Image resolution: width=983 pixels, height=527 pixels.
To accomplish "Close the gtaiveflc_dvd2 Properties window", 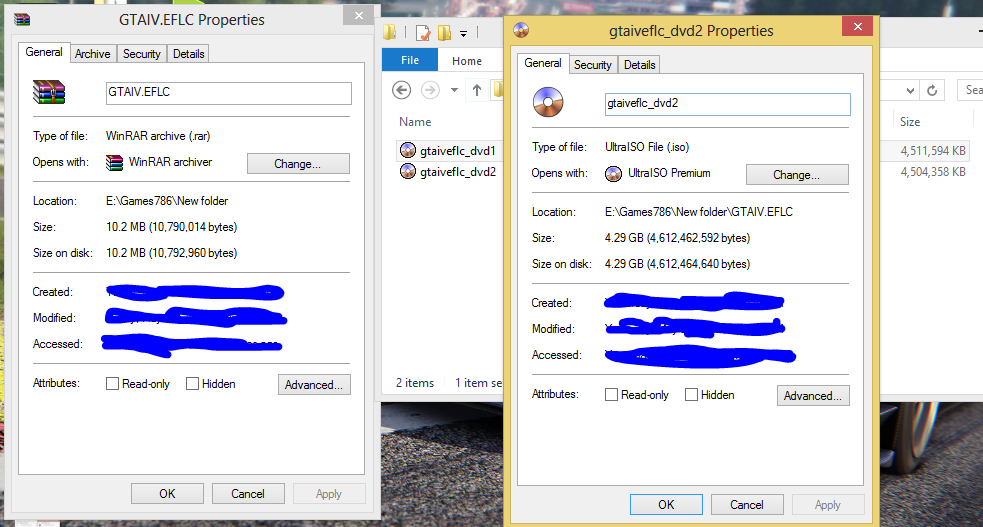I will click(858, 26).
